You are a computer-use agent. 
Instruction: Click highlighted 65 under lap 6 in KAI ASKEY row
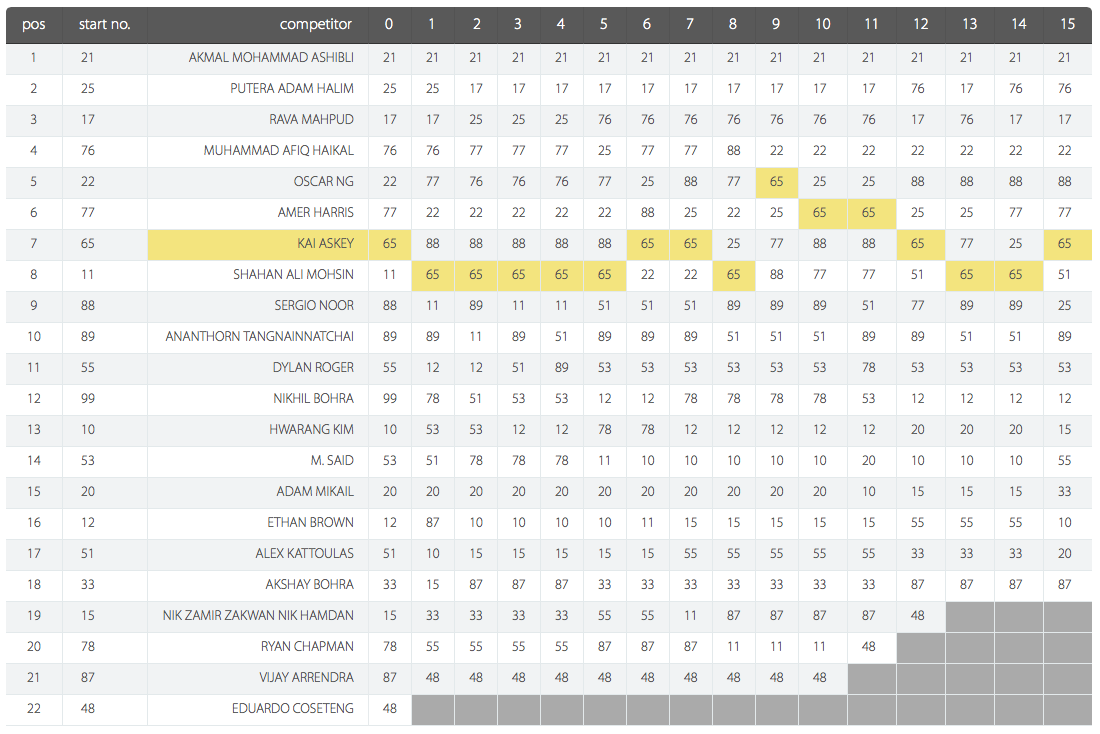point(647,243)
